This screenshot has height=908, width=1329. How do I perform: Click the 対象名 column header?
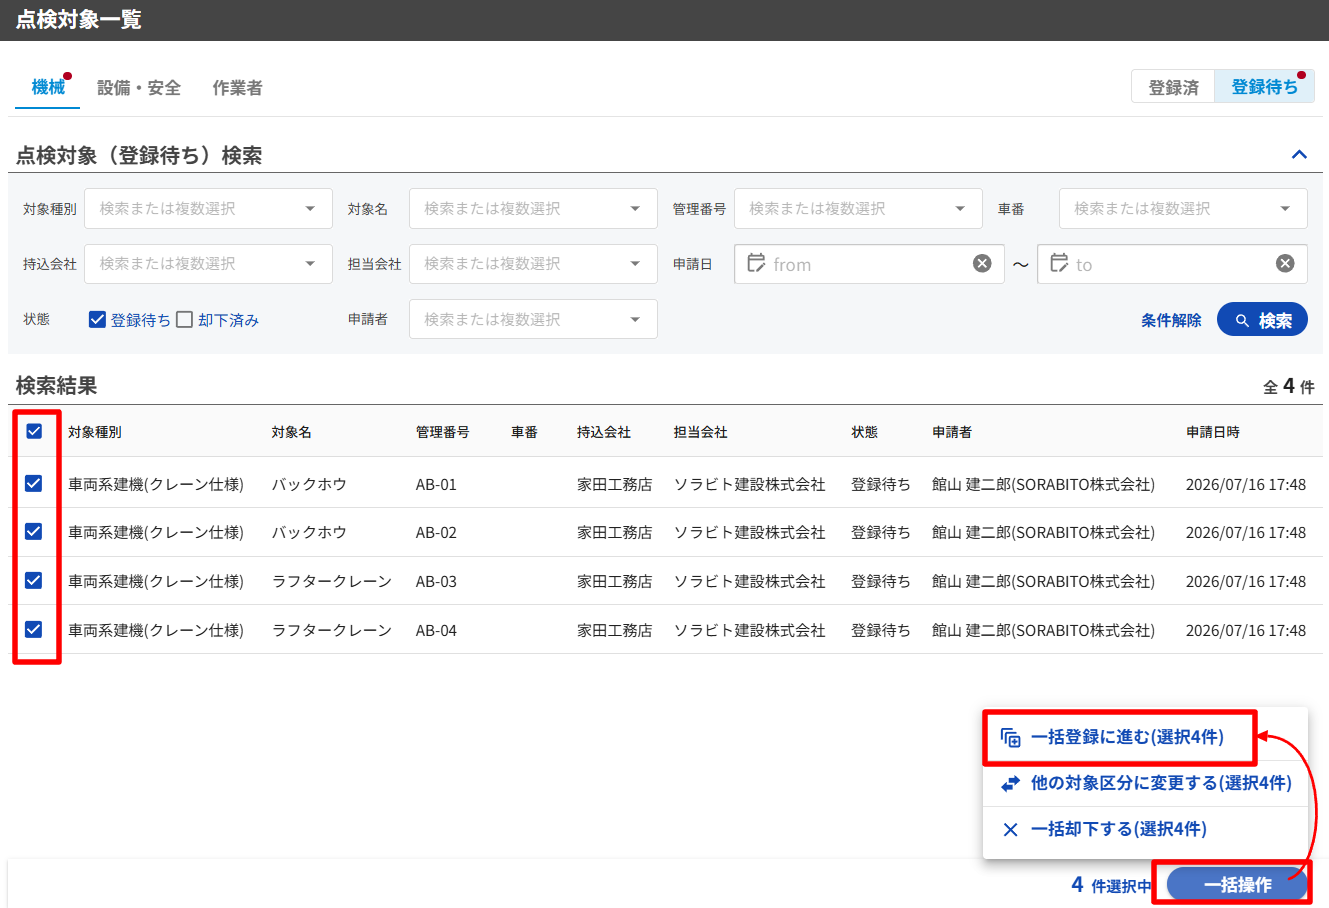click(x=292, y=432)
